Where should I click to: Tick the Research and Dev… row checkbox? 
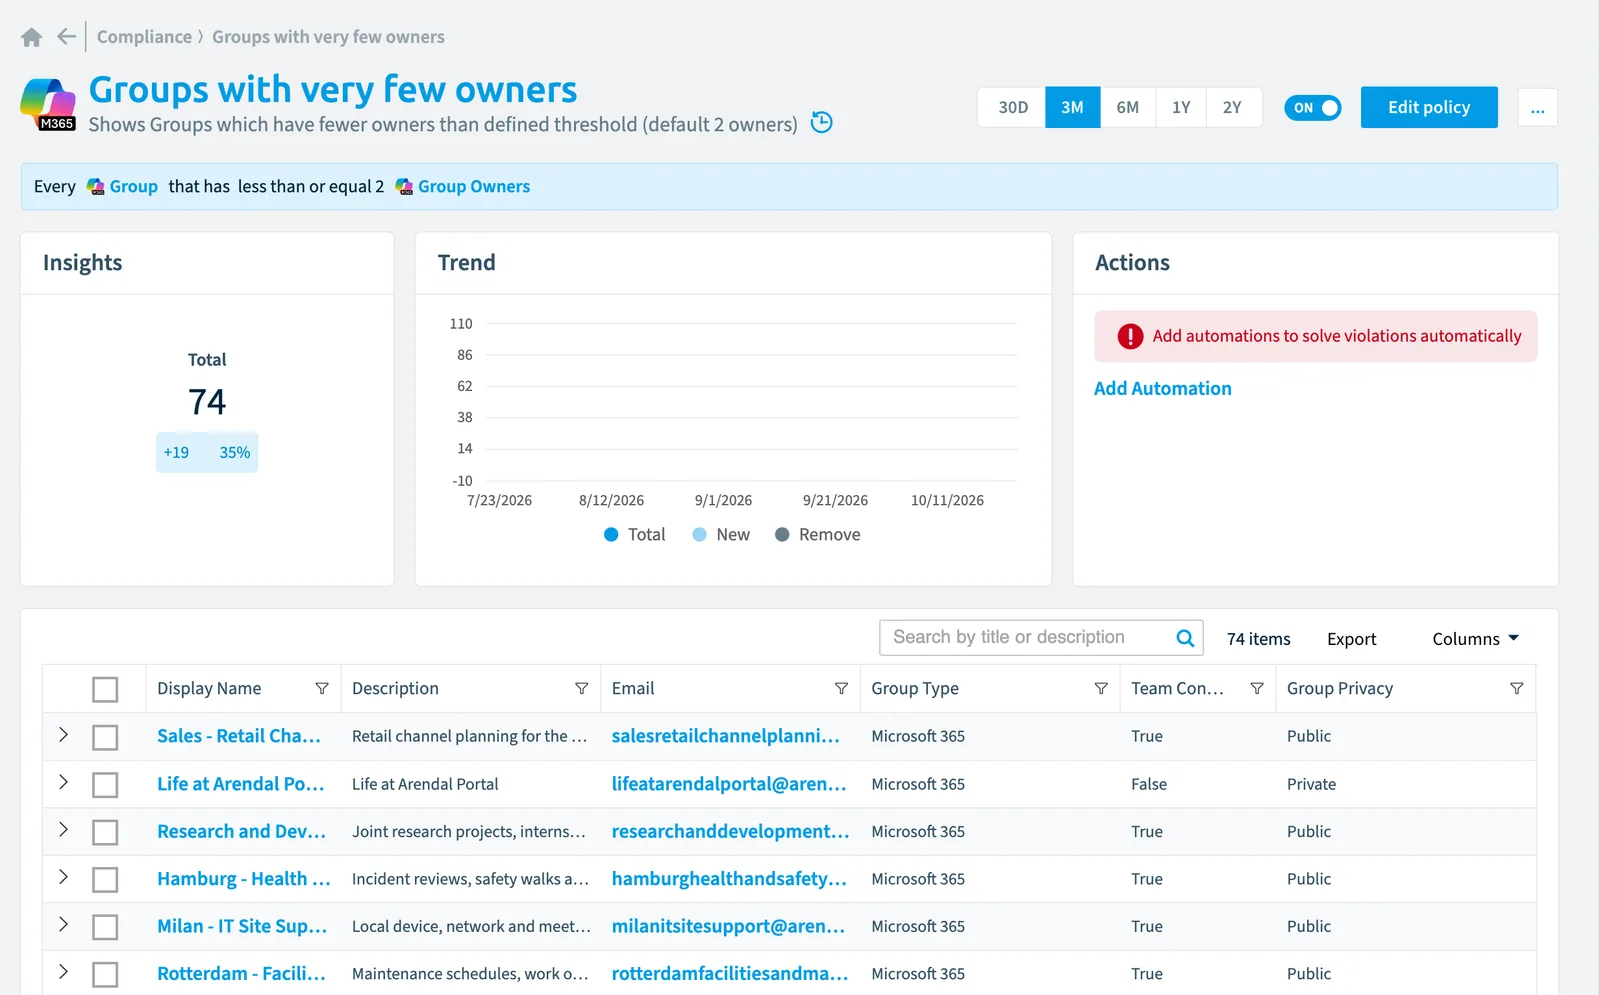pos(105,832)
